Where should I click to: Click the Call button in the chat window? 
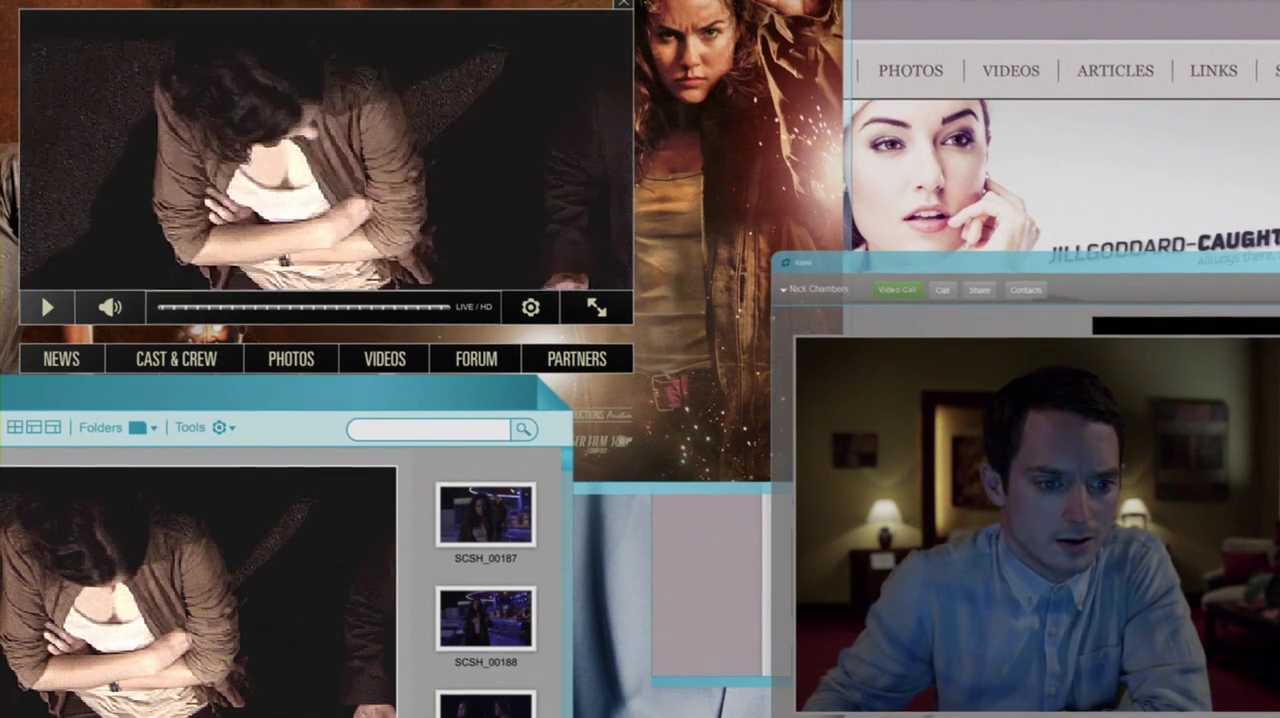[942, 290]
